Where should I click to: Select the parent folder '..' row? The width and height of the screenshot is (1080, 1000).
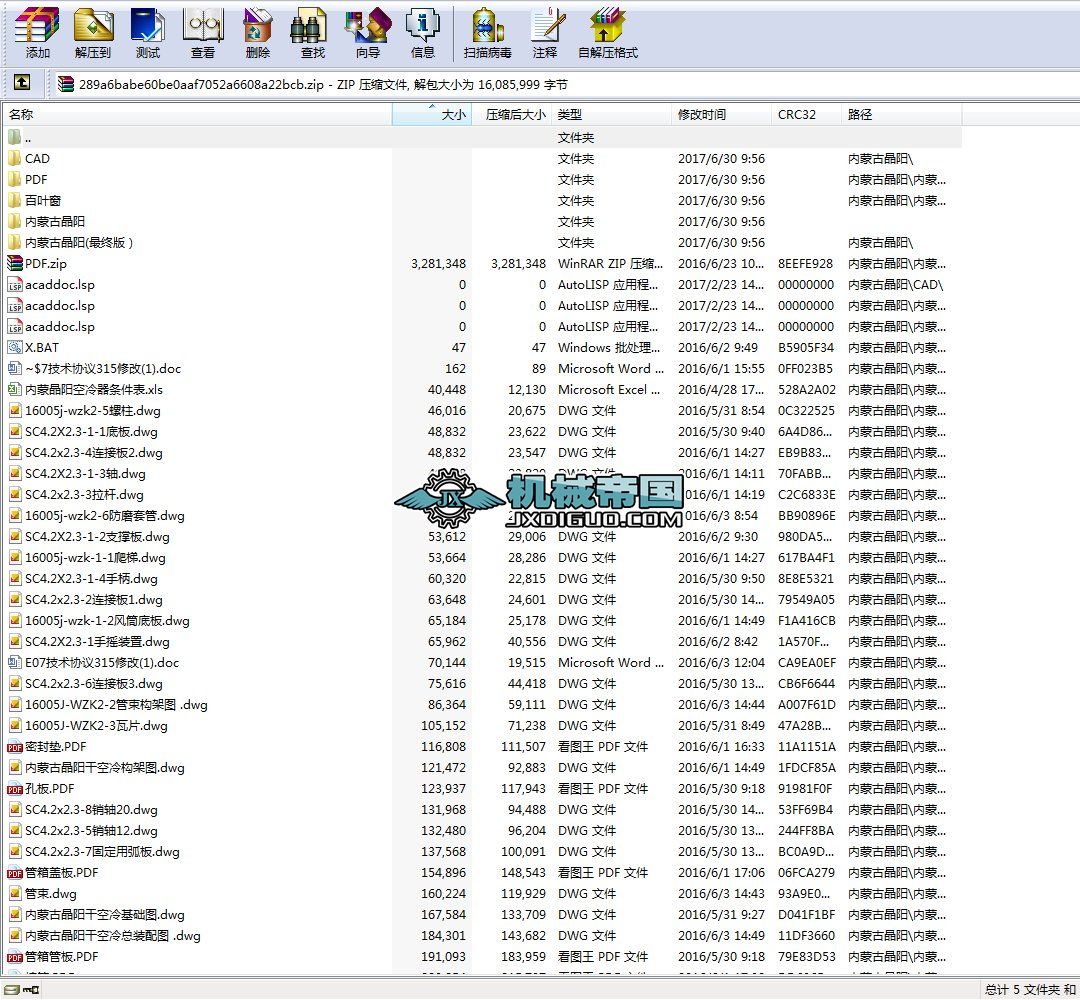pyautogui.click(x=482, y=137)
